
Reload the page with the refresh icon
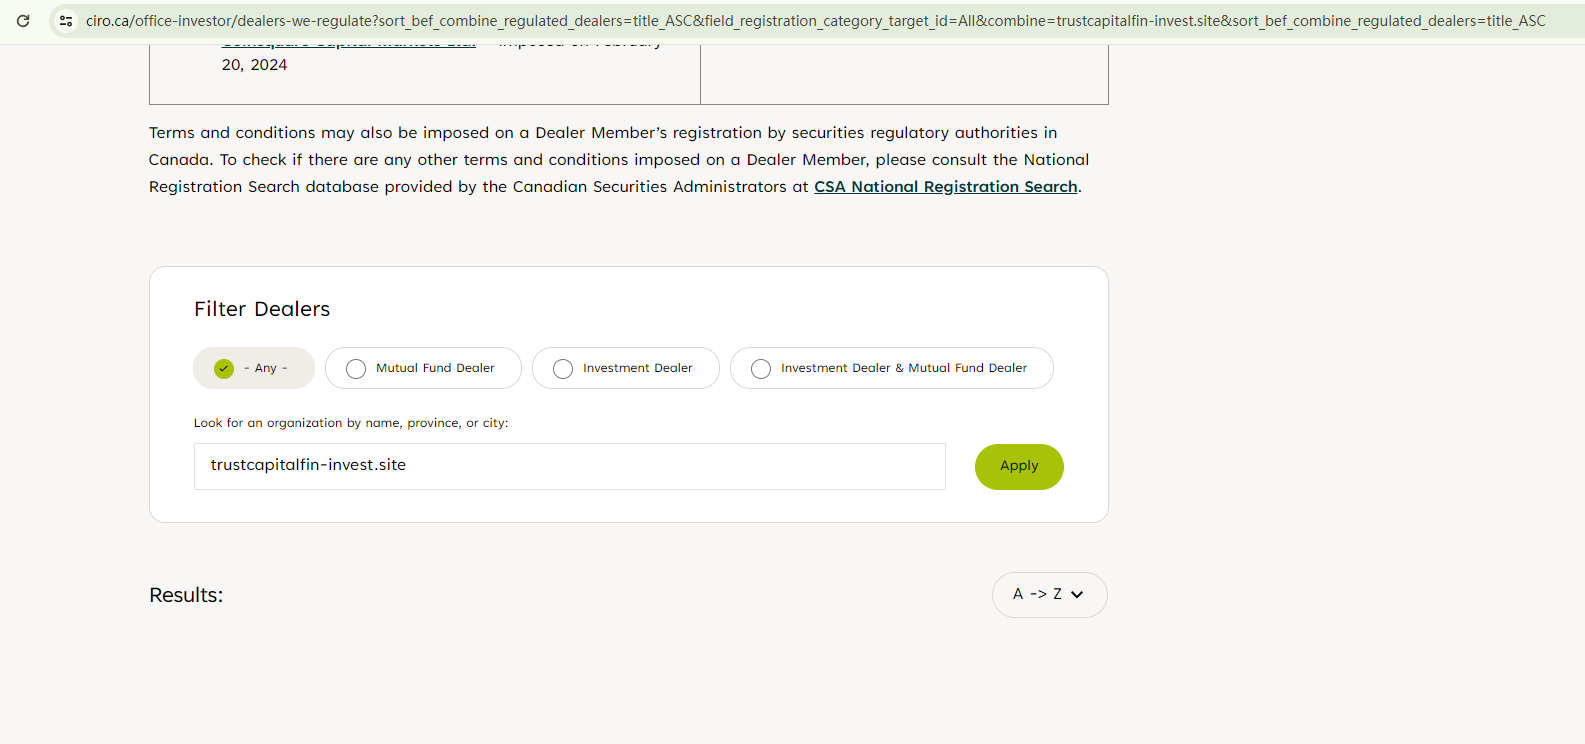(23, 20)
